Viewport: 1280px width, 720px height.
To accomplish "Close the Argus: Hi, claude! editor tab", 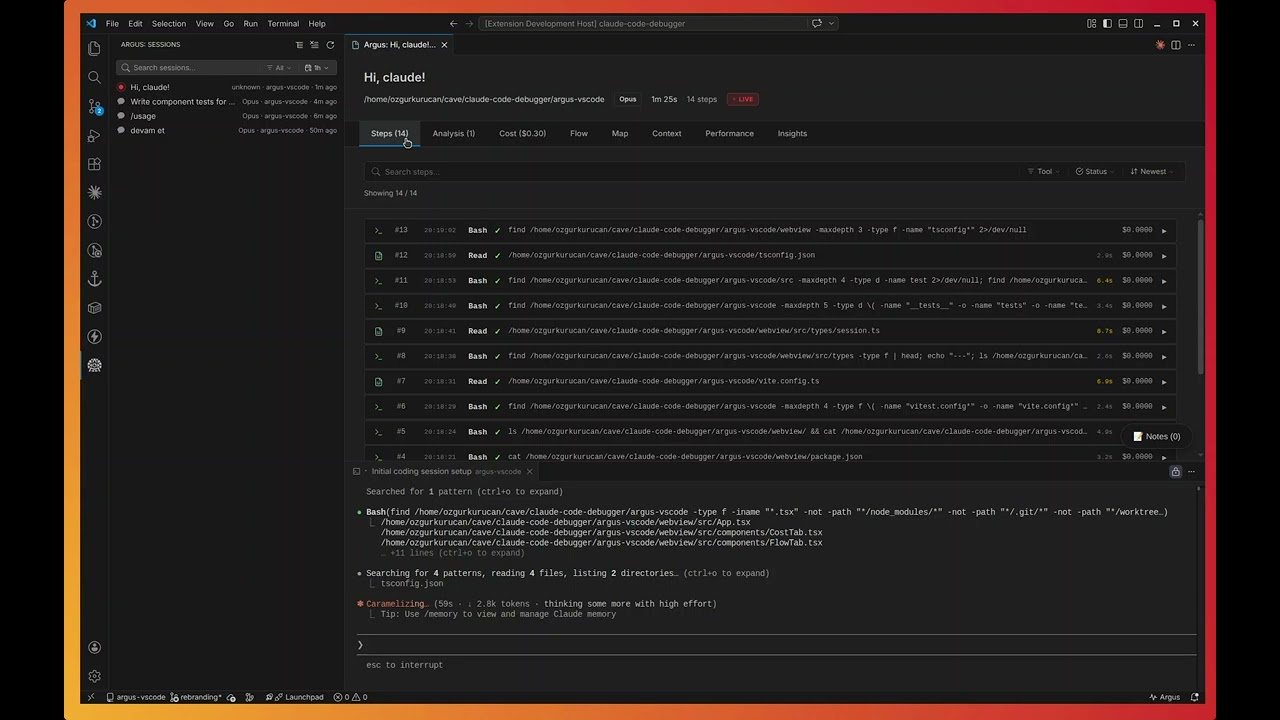I will pyautogui.click(x=444, y=45).
